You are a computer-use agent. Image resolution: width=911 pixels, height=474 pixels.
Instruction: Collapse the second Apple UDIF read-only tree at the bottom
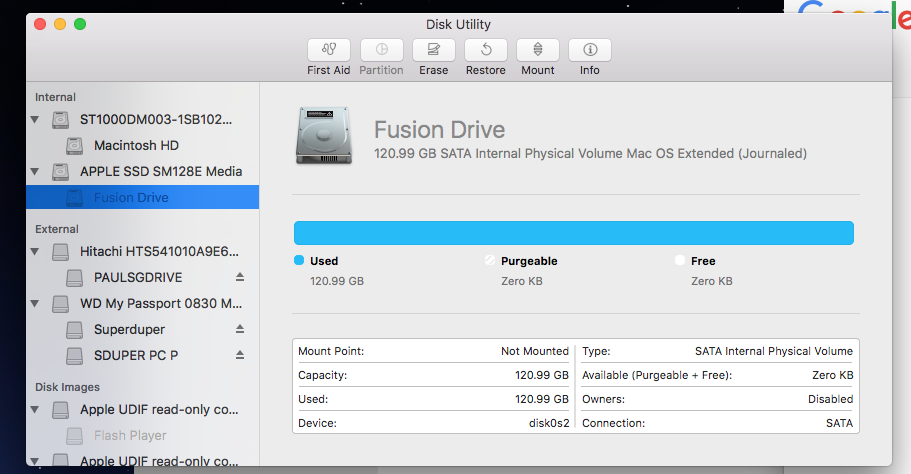pyautogui.click(x=35, y=461)
